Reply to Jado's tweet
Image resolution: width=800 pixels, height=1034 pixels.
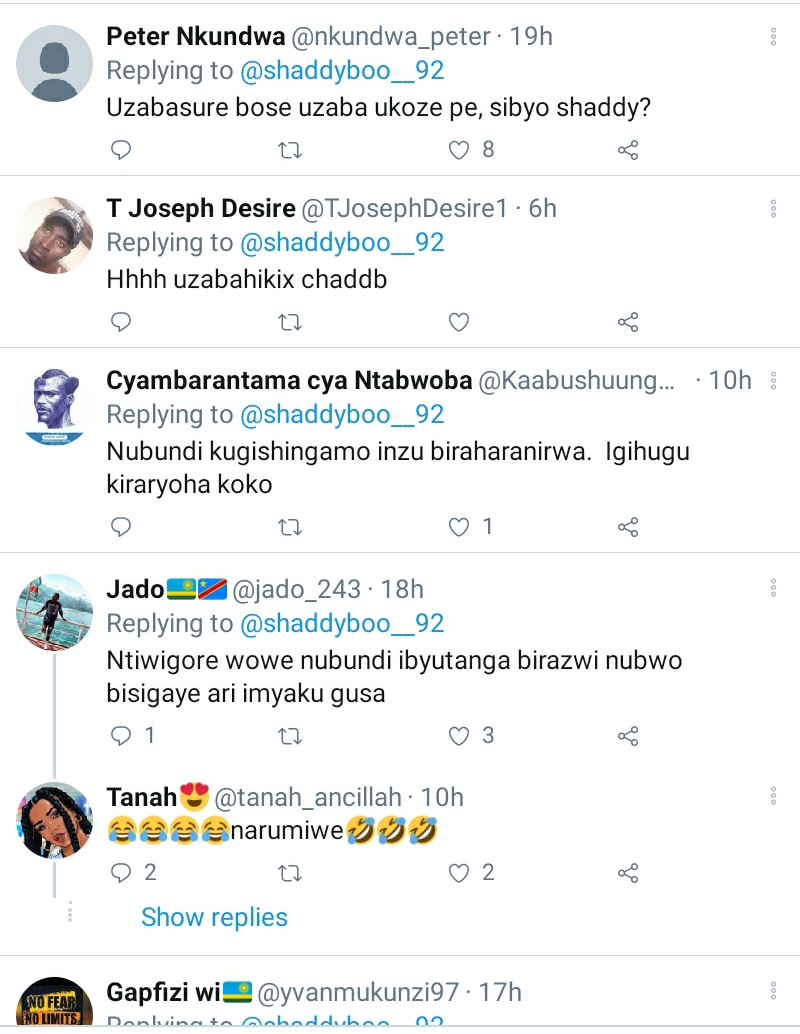pyautogui.click(x=121, y=736)
